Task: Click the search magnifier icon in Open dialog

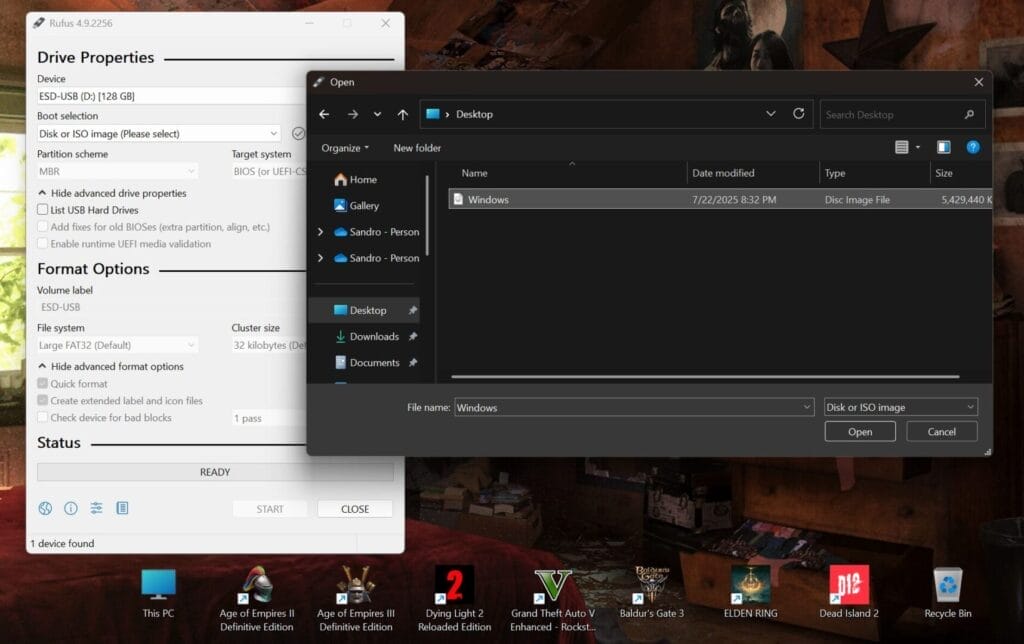Action: pos(969,114)
